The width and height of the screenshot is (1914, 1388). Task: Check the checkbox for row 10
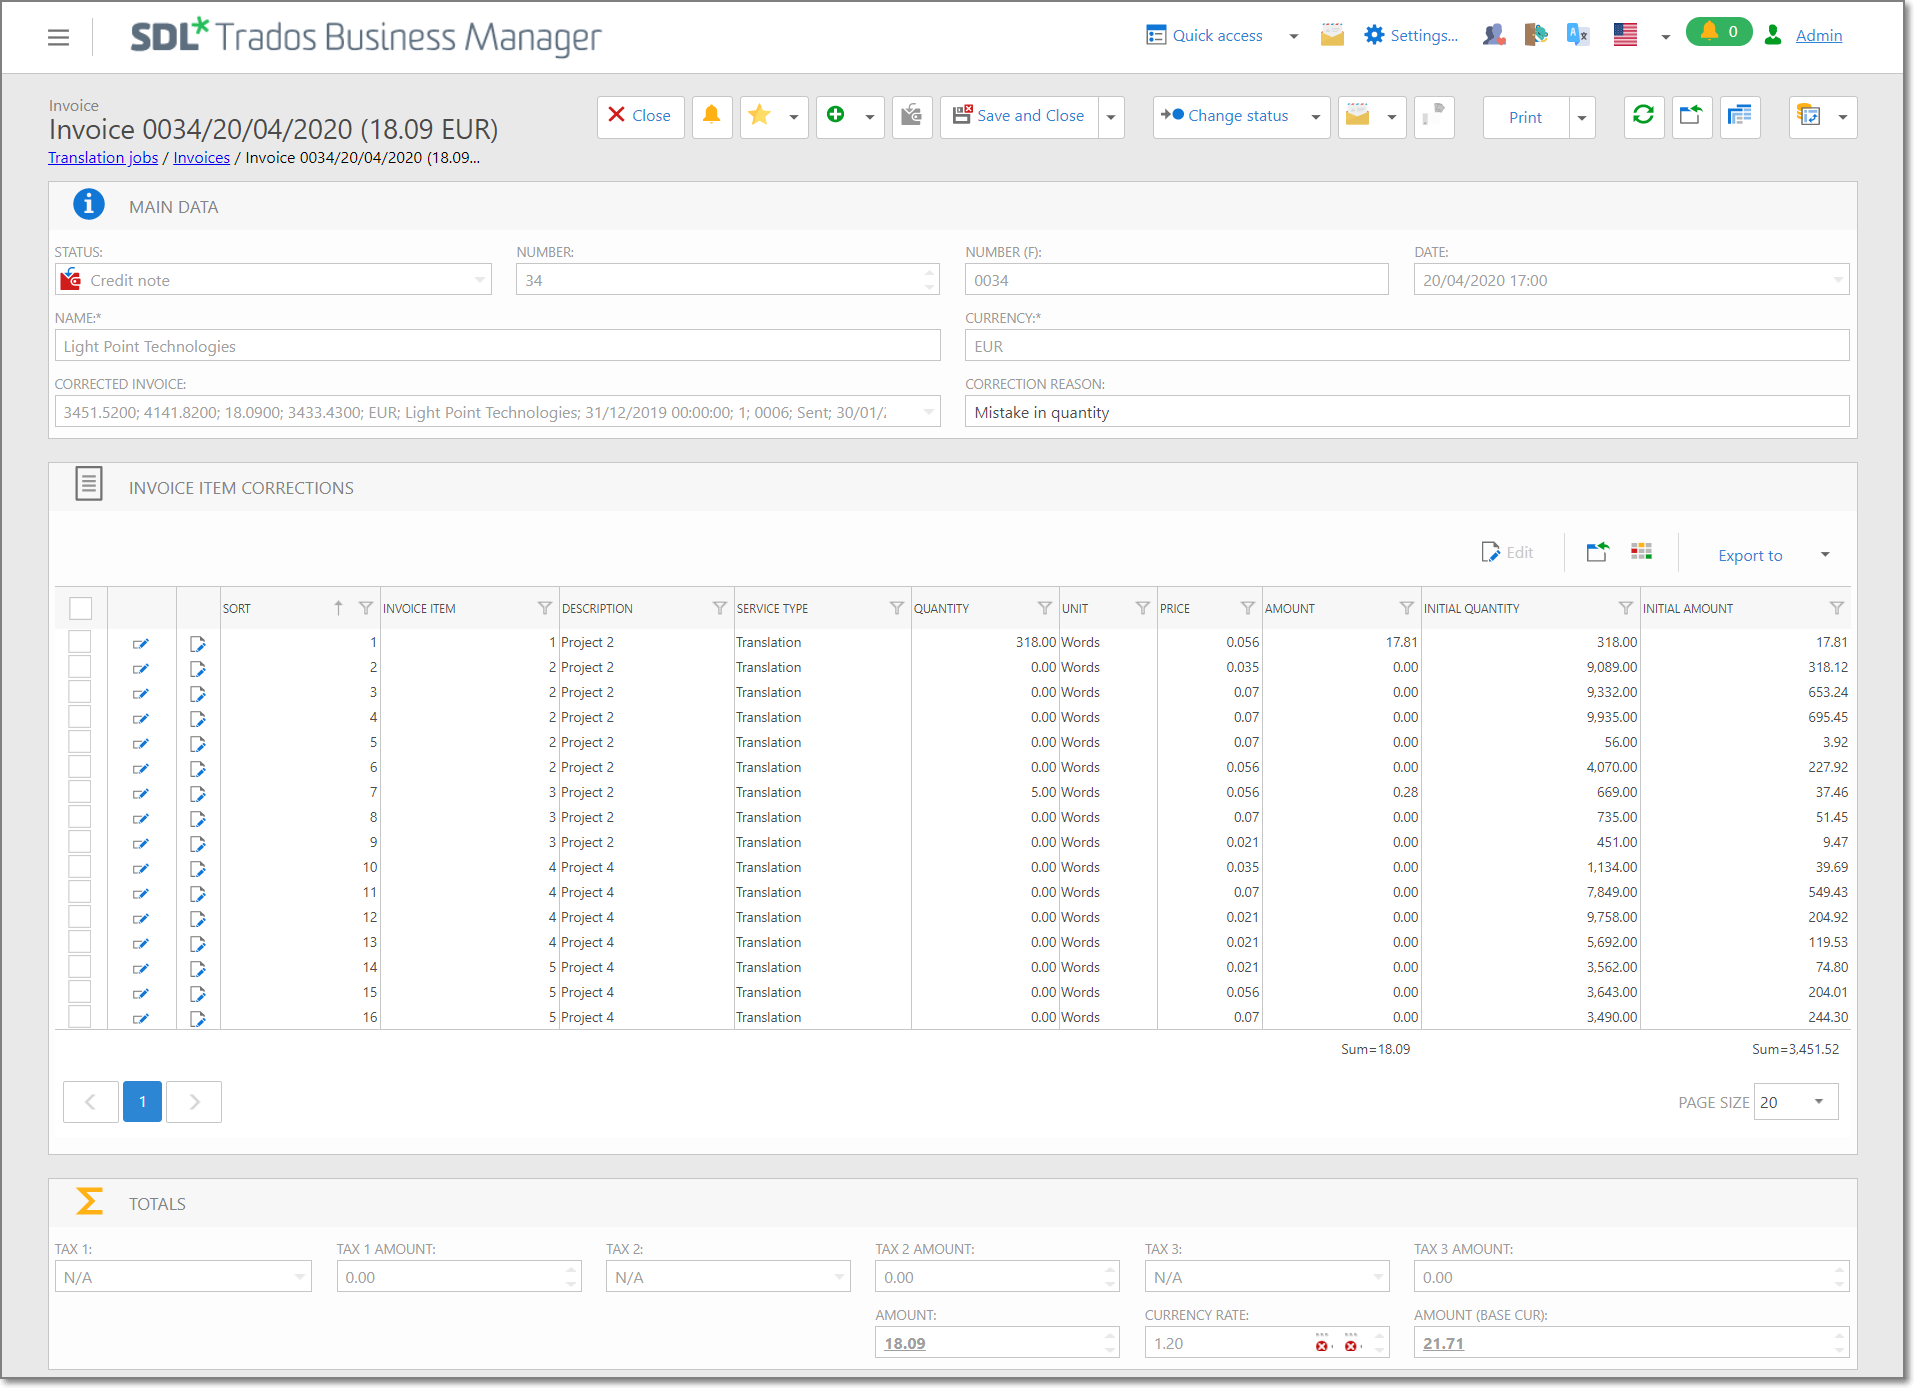[x=80, y=867]
